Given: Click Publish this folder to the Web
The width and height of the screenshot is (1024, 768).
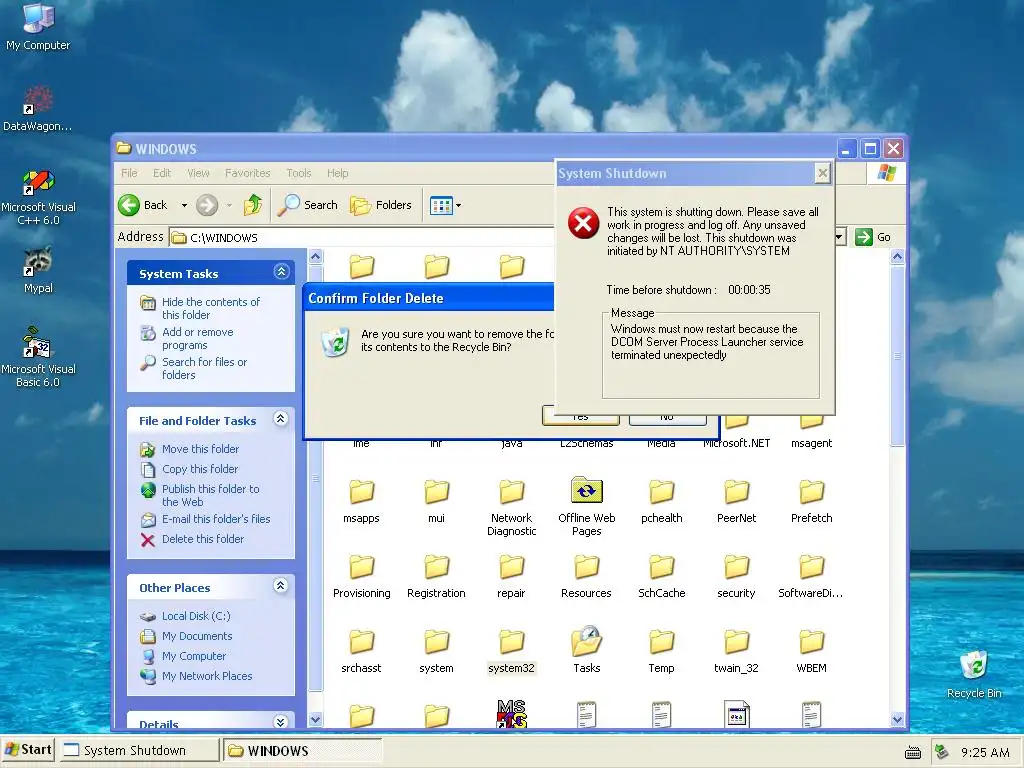Looking at the screenshot, I should [210, 495].
